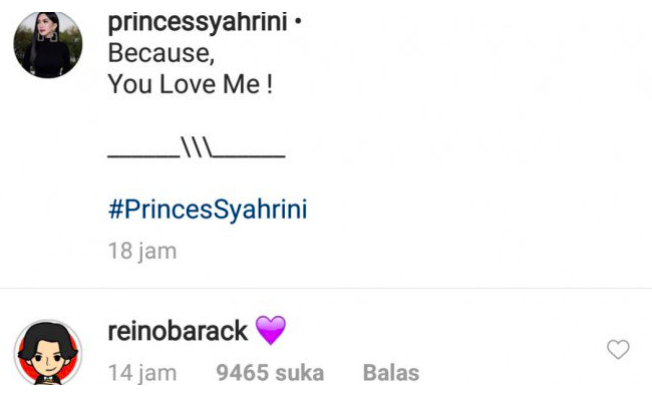Click the 14 jam comment timestamp
This screenshot has width=652, height=408.
coord(142,373)
